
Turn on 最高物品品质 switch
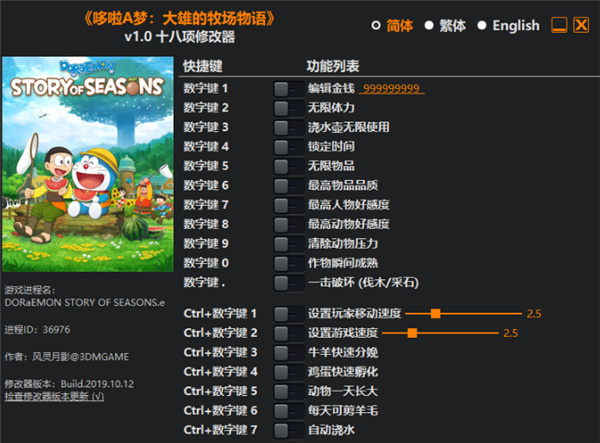(289, 186)
